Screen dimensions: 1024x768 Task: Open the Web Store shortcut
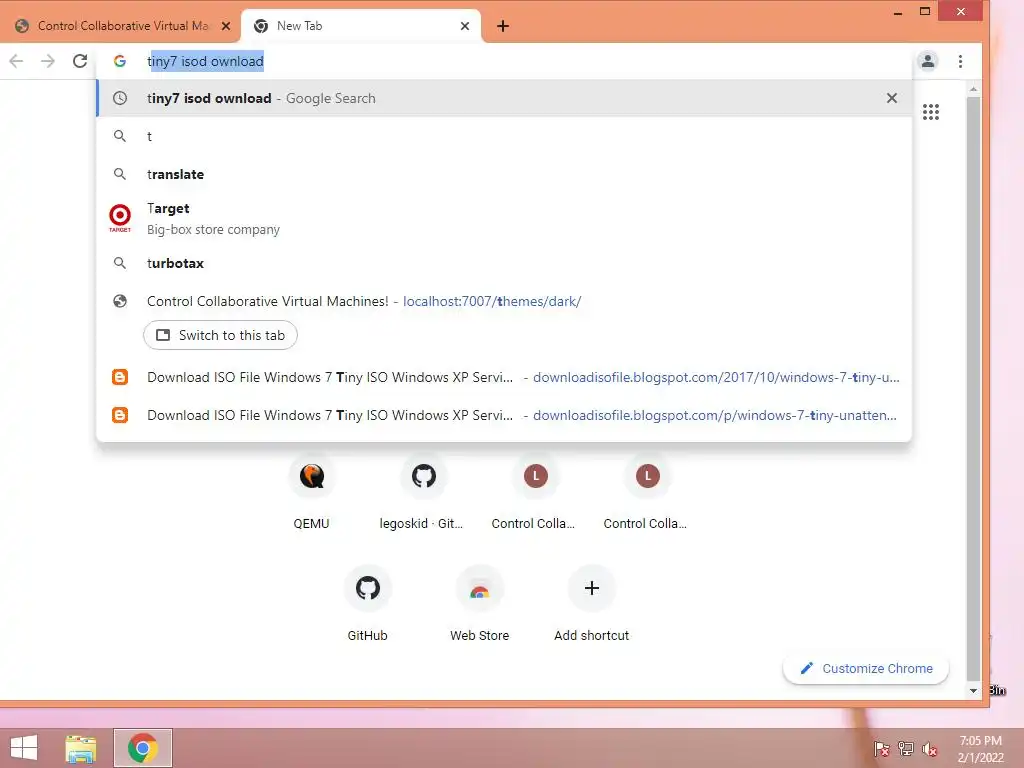479,605
